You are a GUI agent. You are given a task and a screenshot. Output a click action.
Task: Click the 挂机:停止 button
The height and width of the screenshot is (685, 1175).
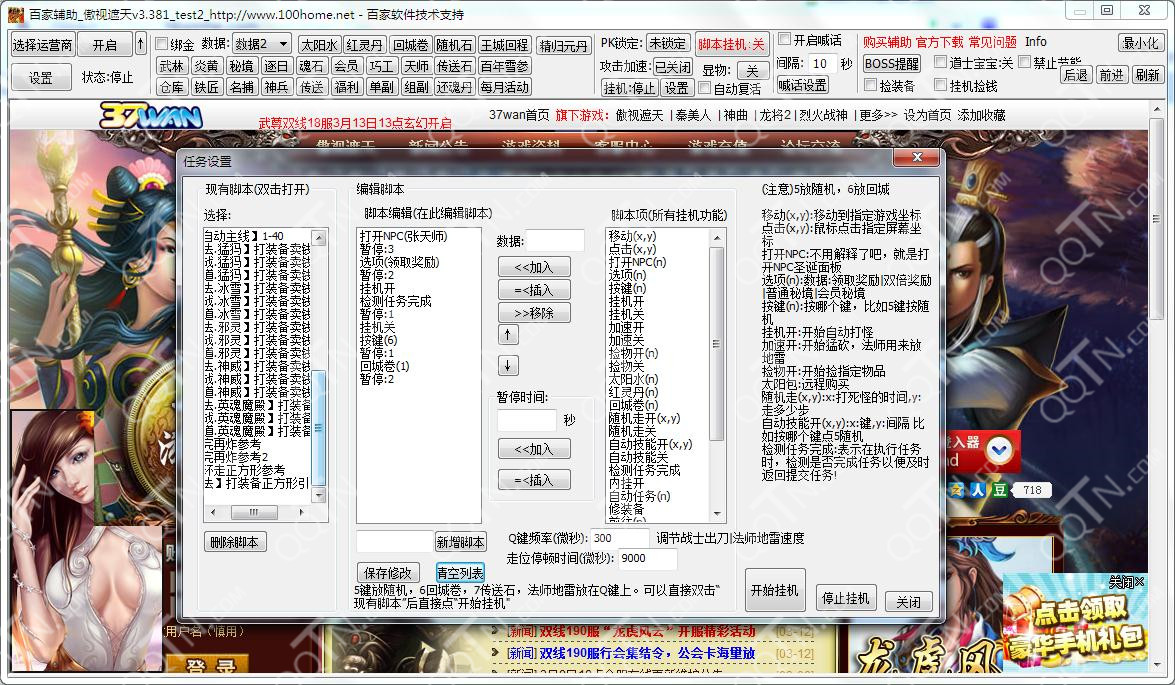tap(629, 88)
